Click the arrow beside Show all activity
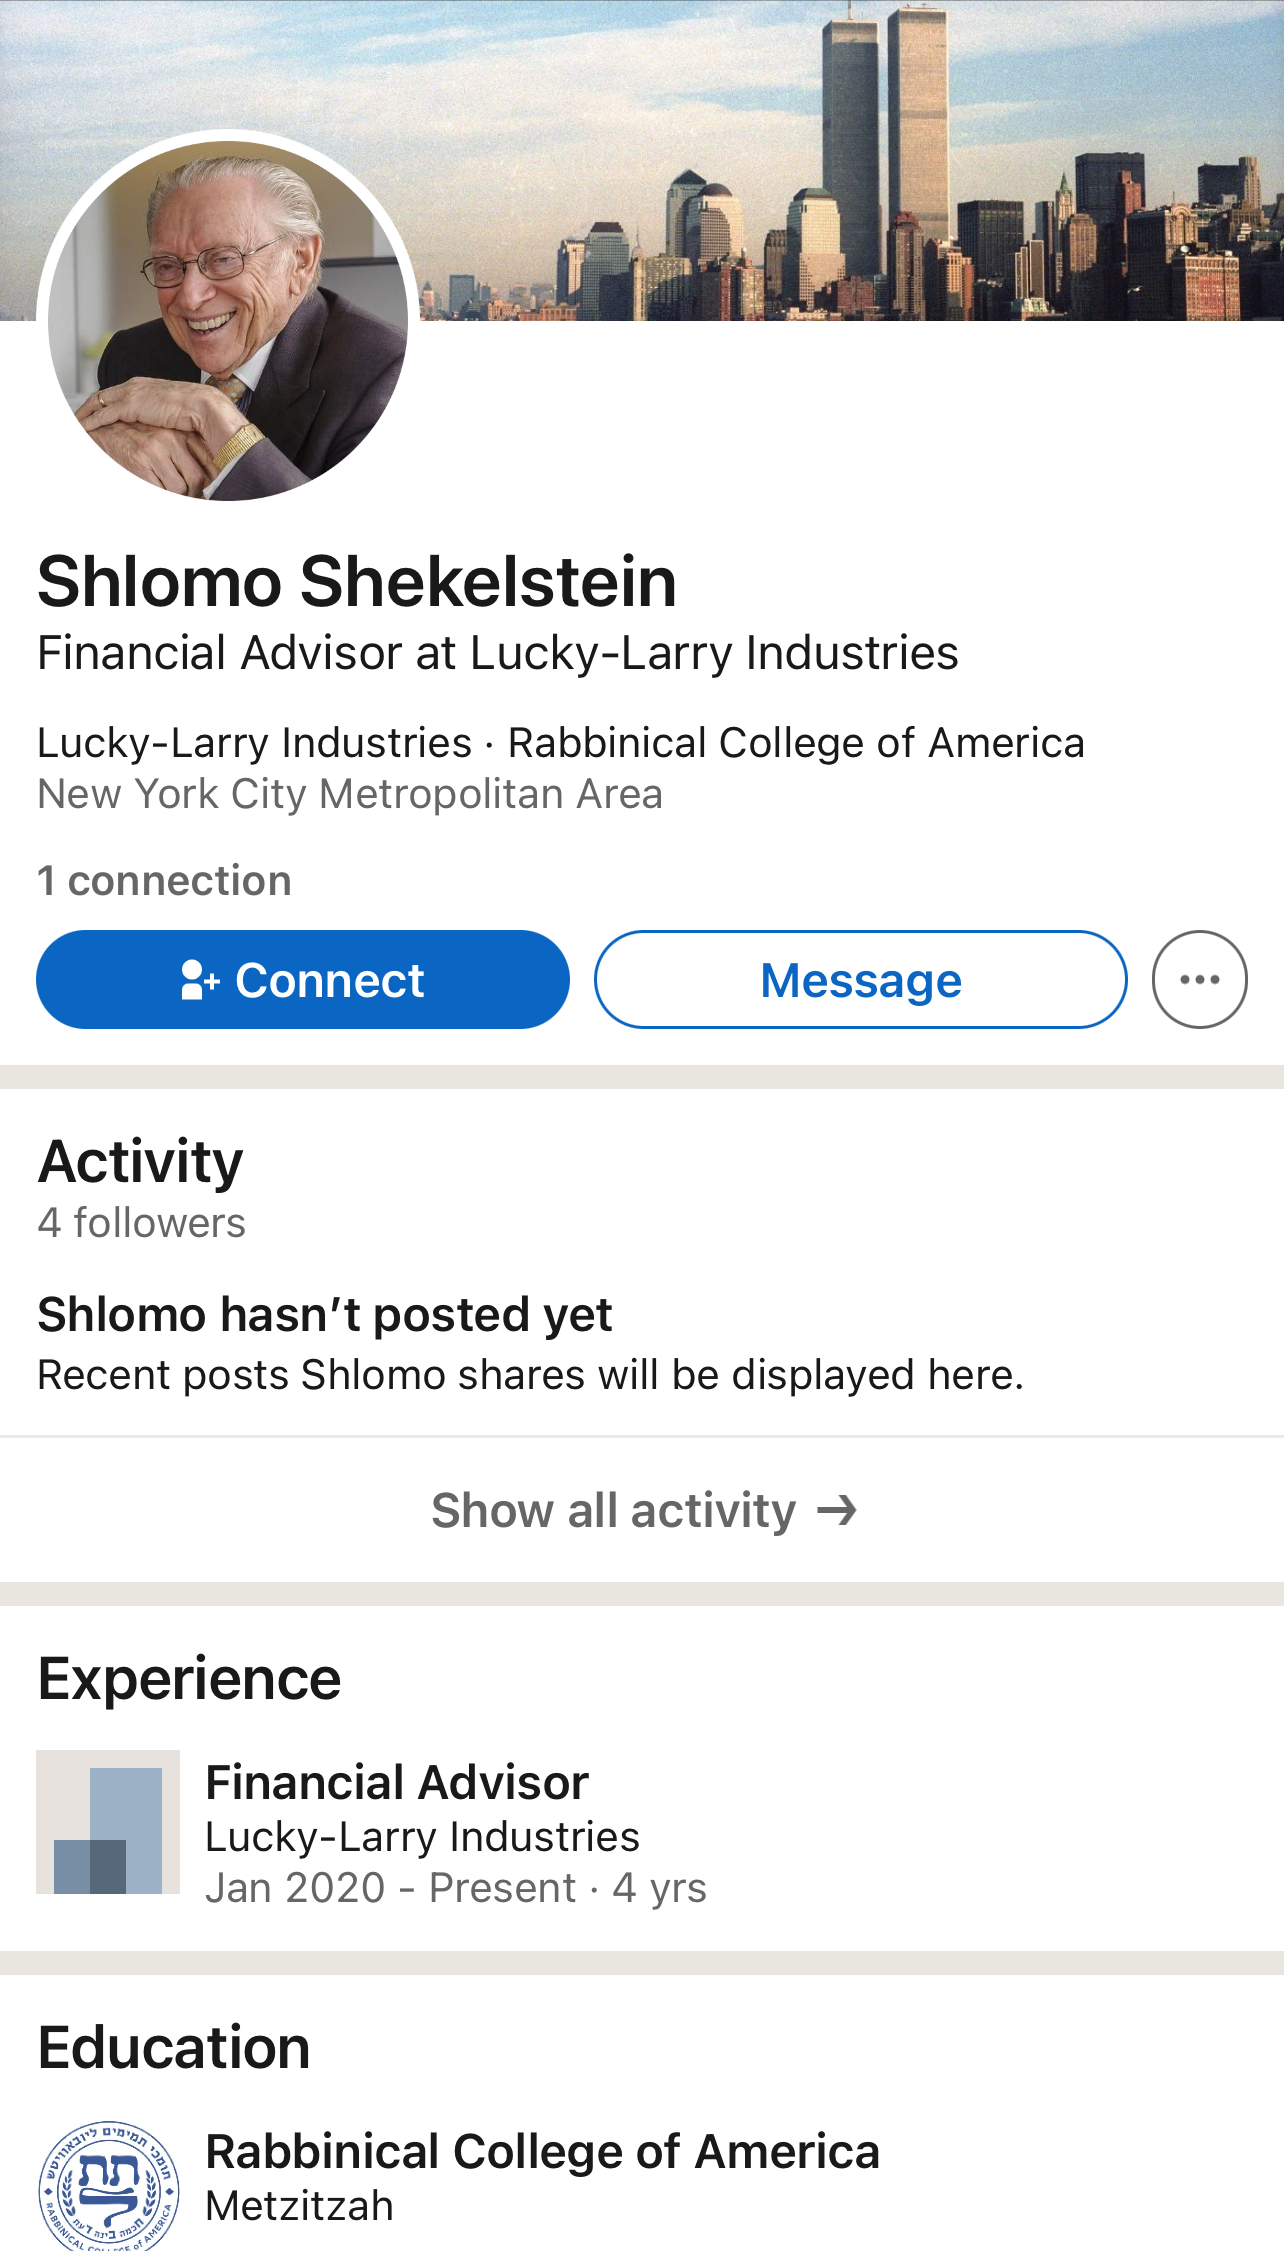Image resolution: width=1284 pixels, height=2251 pixels. (837, 1510)
